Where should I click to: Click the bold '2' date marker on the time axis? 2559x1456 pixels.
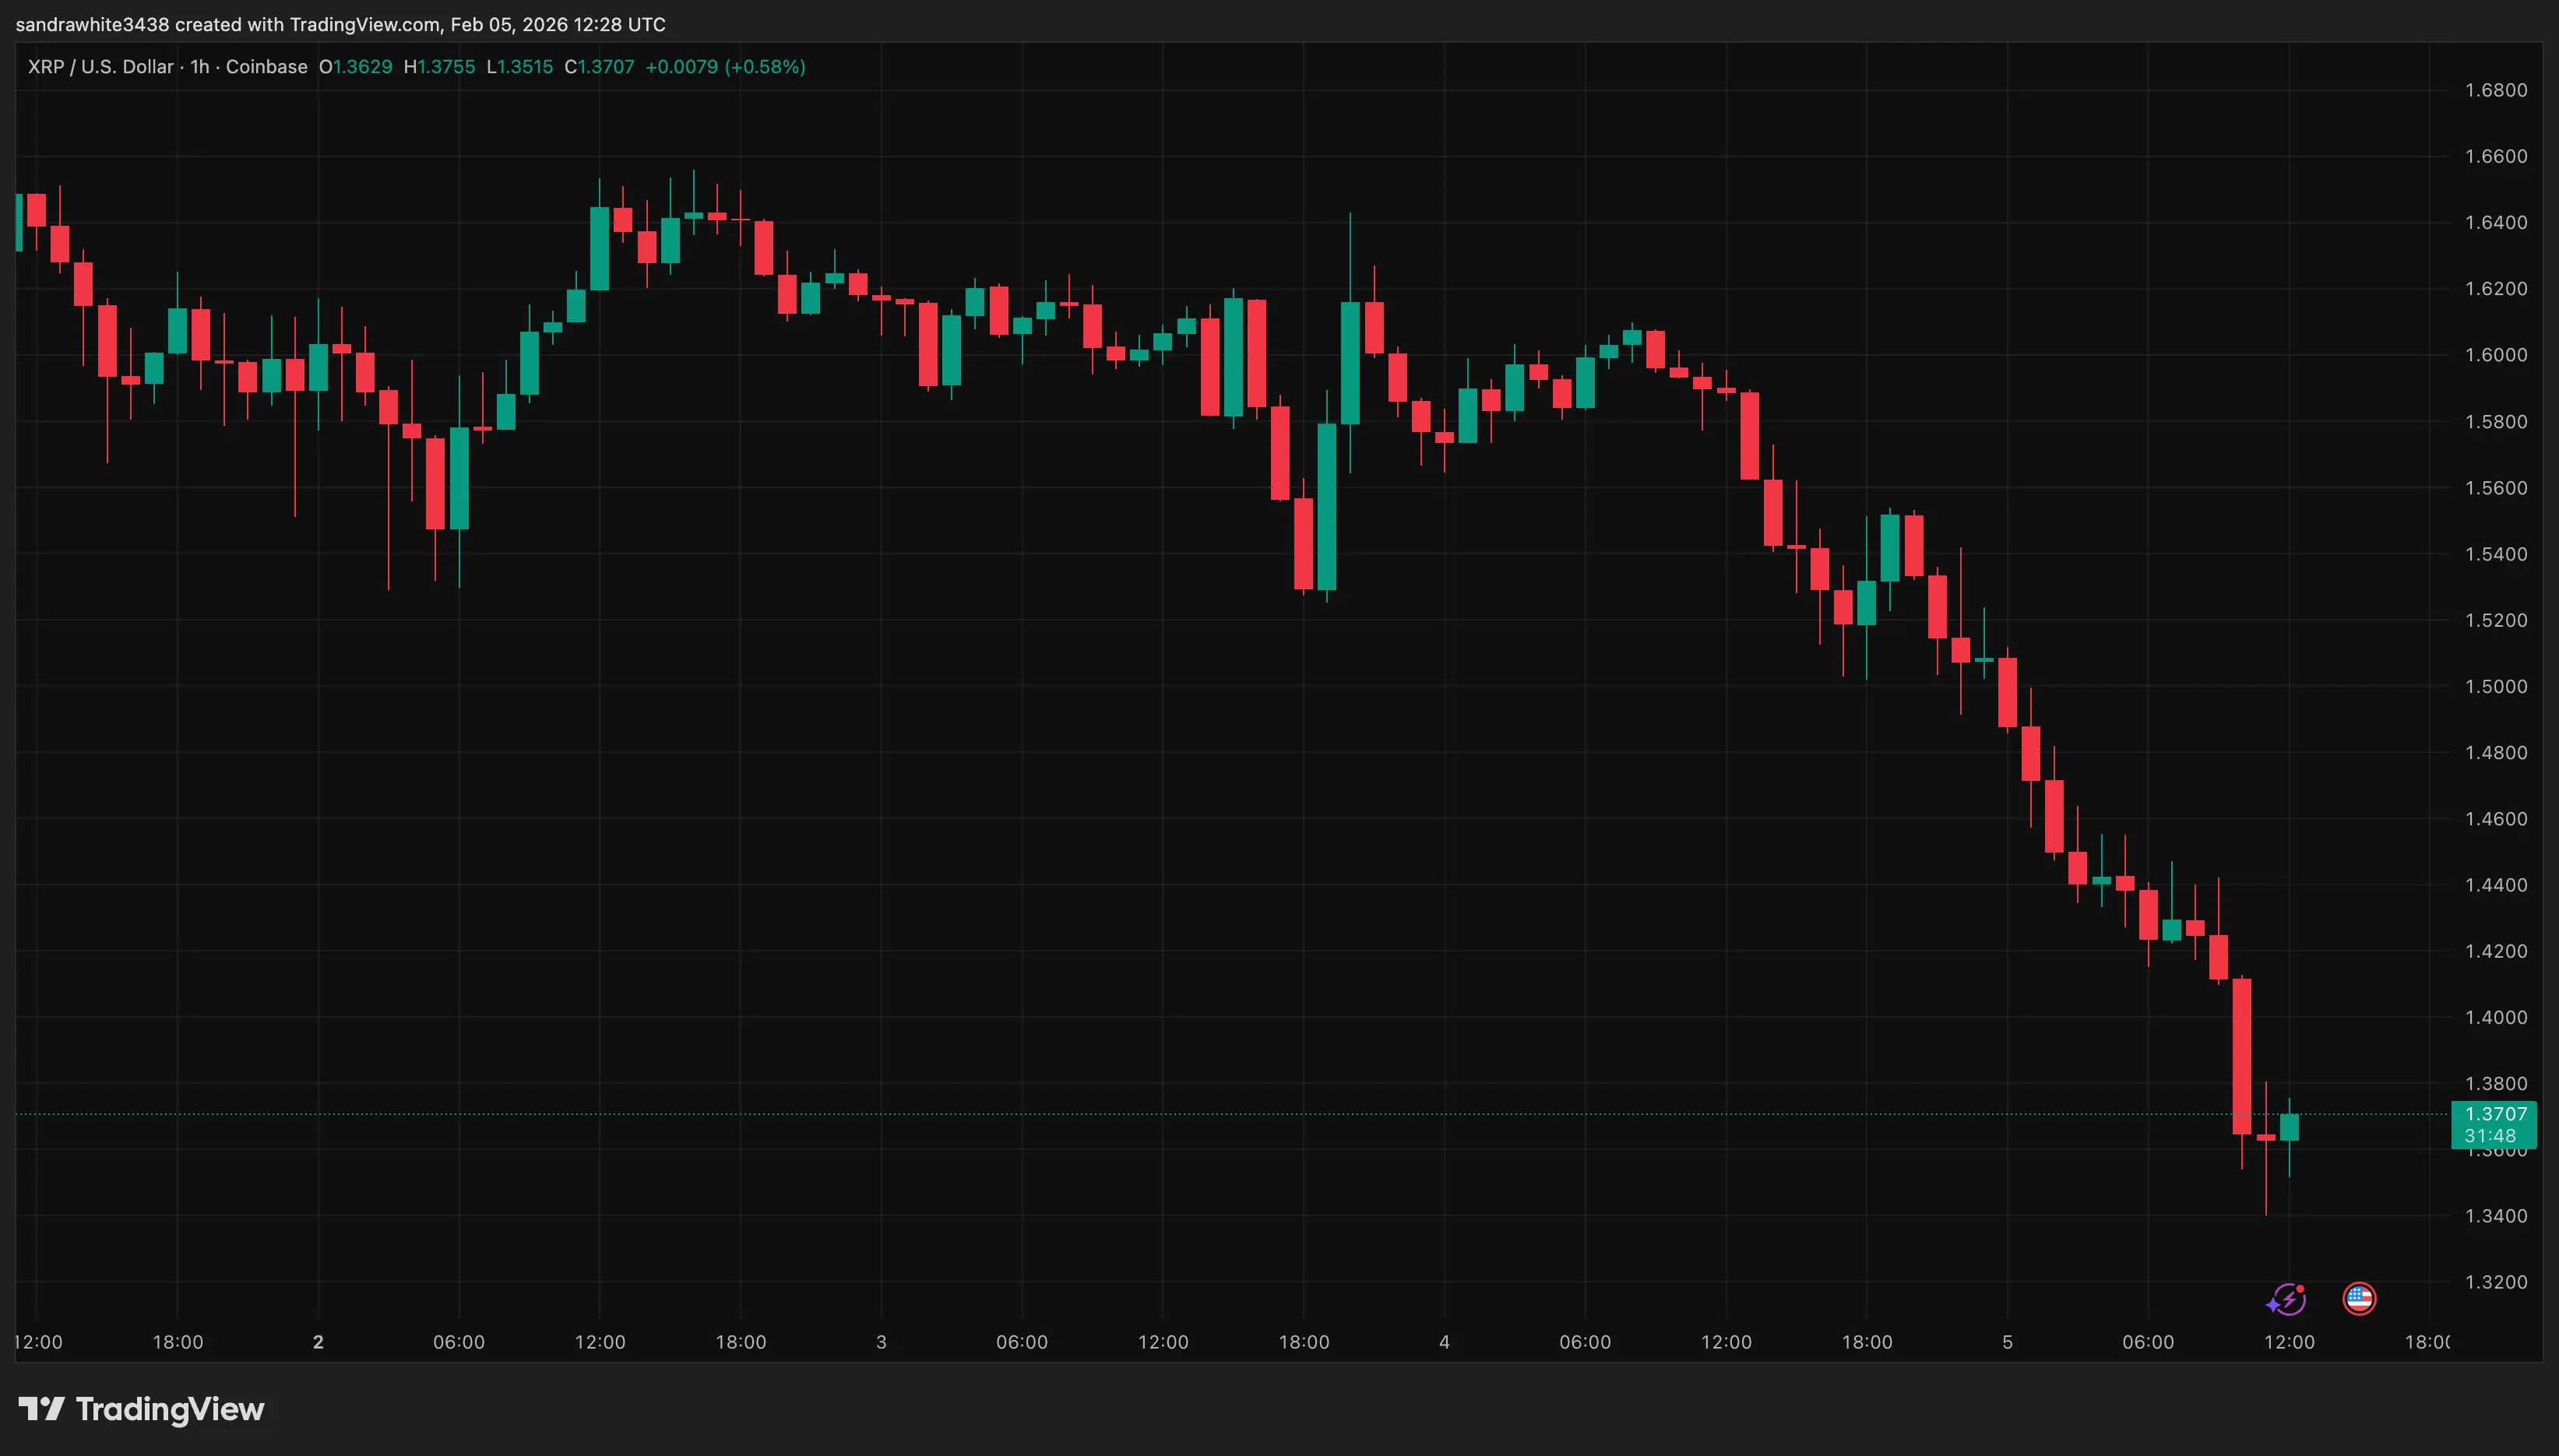[318, 1342]
